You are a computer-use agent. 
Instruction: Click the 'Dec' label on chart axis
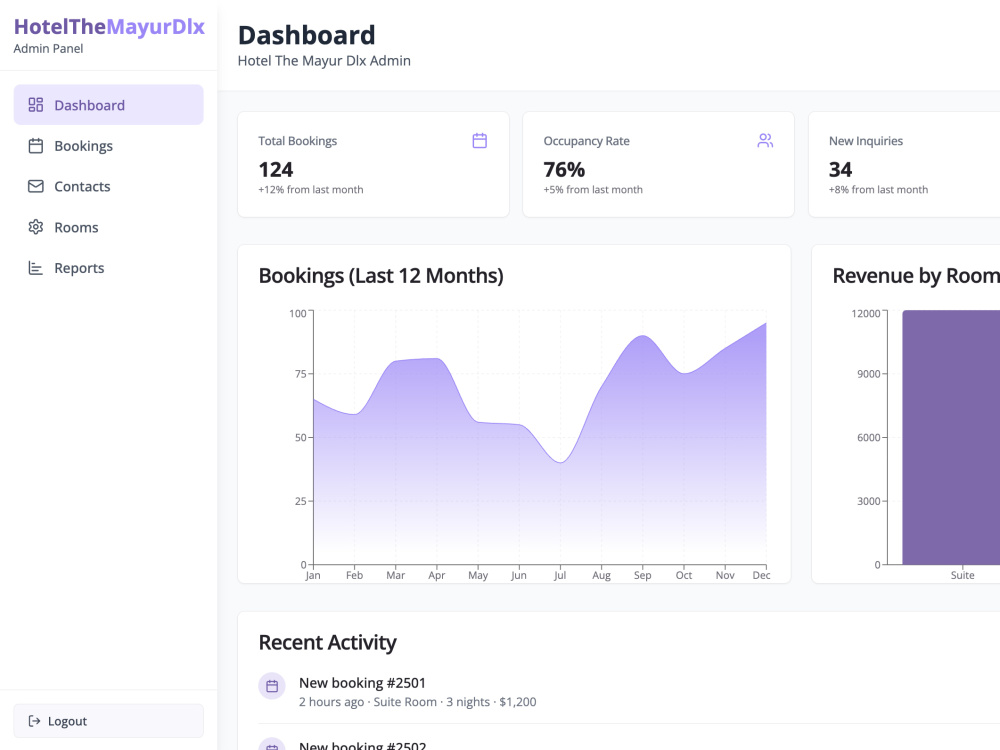(761, 575)
